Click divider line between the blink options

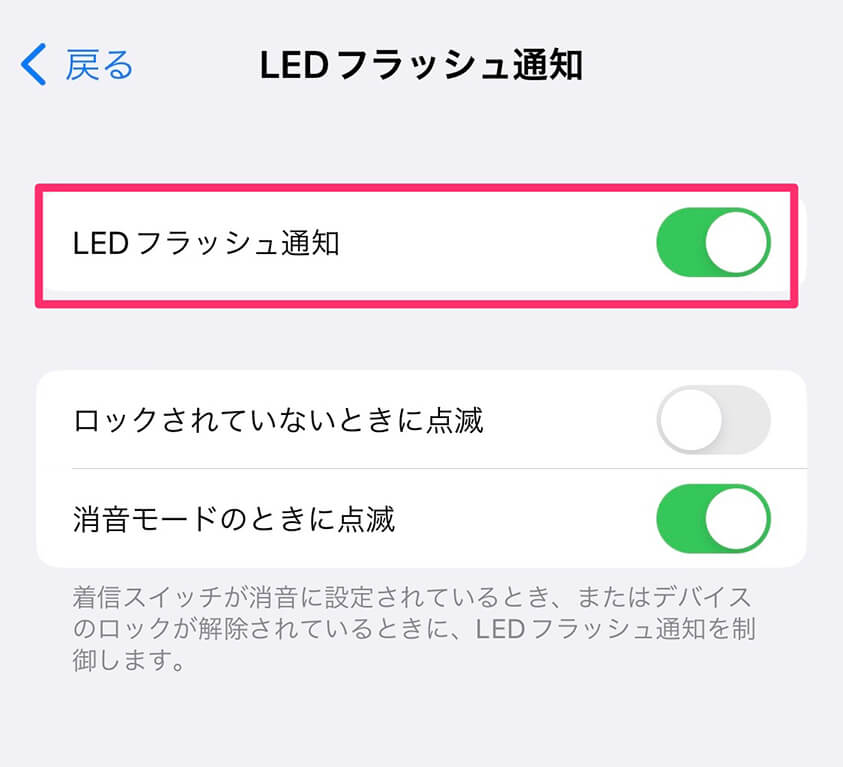pos(439,469)
